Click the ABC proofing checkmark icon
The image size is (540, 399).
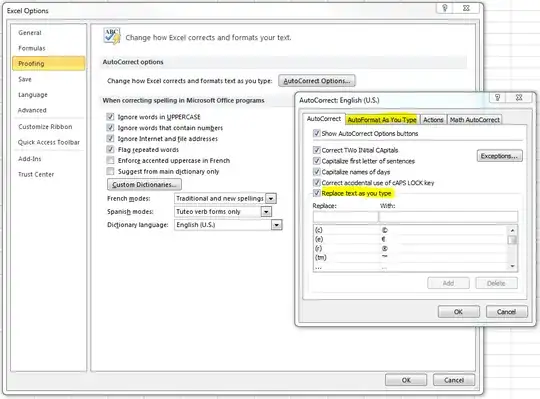112,36
